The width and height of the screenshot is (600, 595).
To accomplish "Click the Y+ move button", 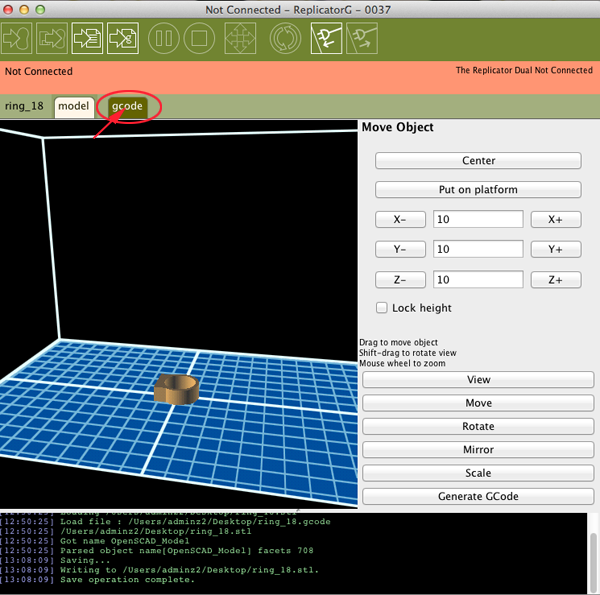I will (556, 249).
